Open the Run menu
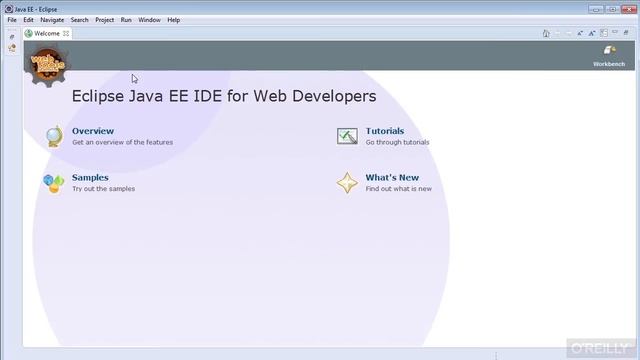This screenshot has width=640, height=360. (x=126, y=20)
